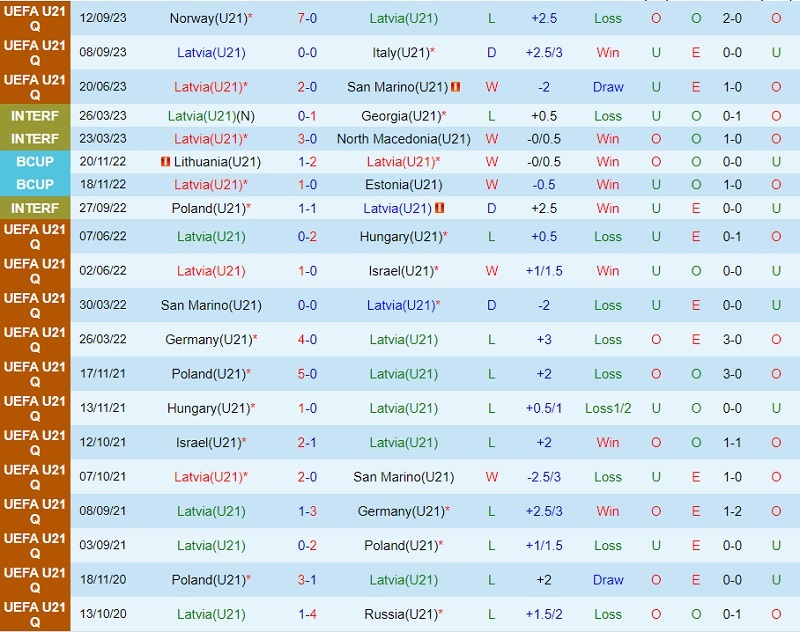
Task: Open the Italy(U21) team page
Action: pos(401,52)
